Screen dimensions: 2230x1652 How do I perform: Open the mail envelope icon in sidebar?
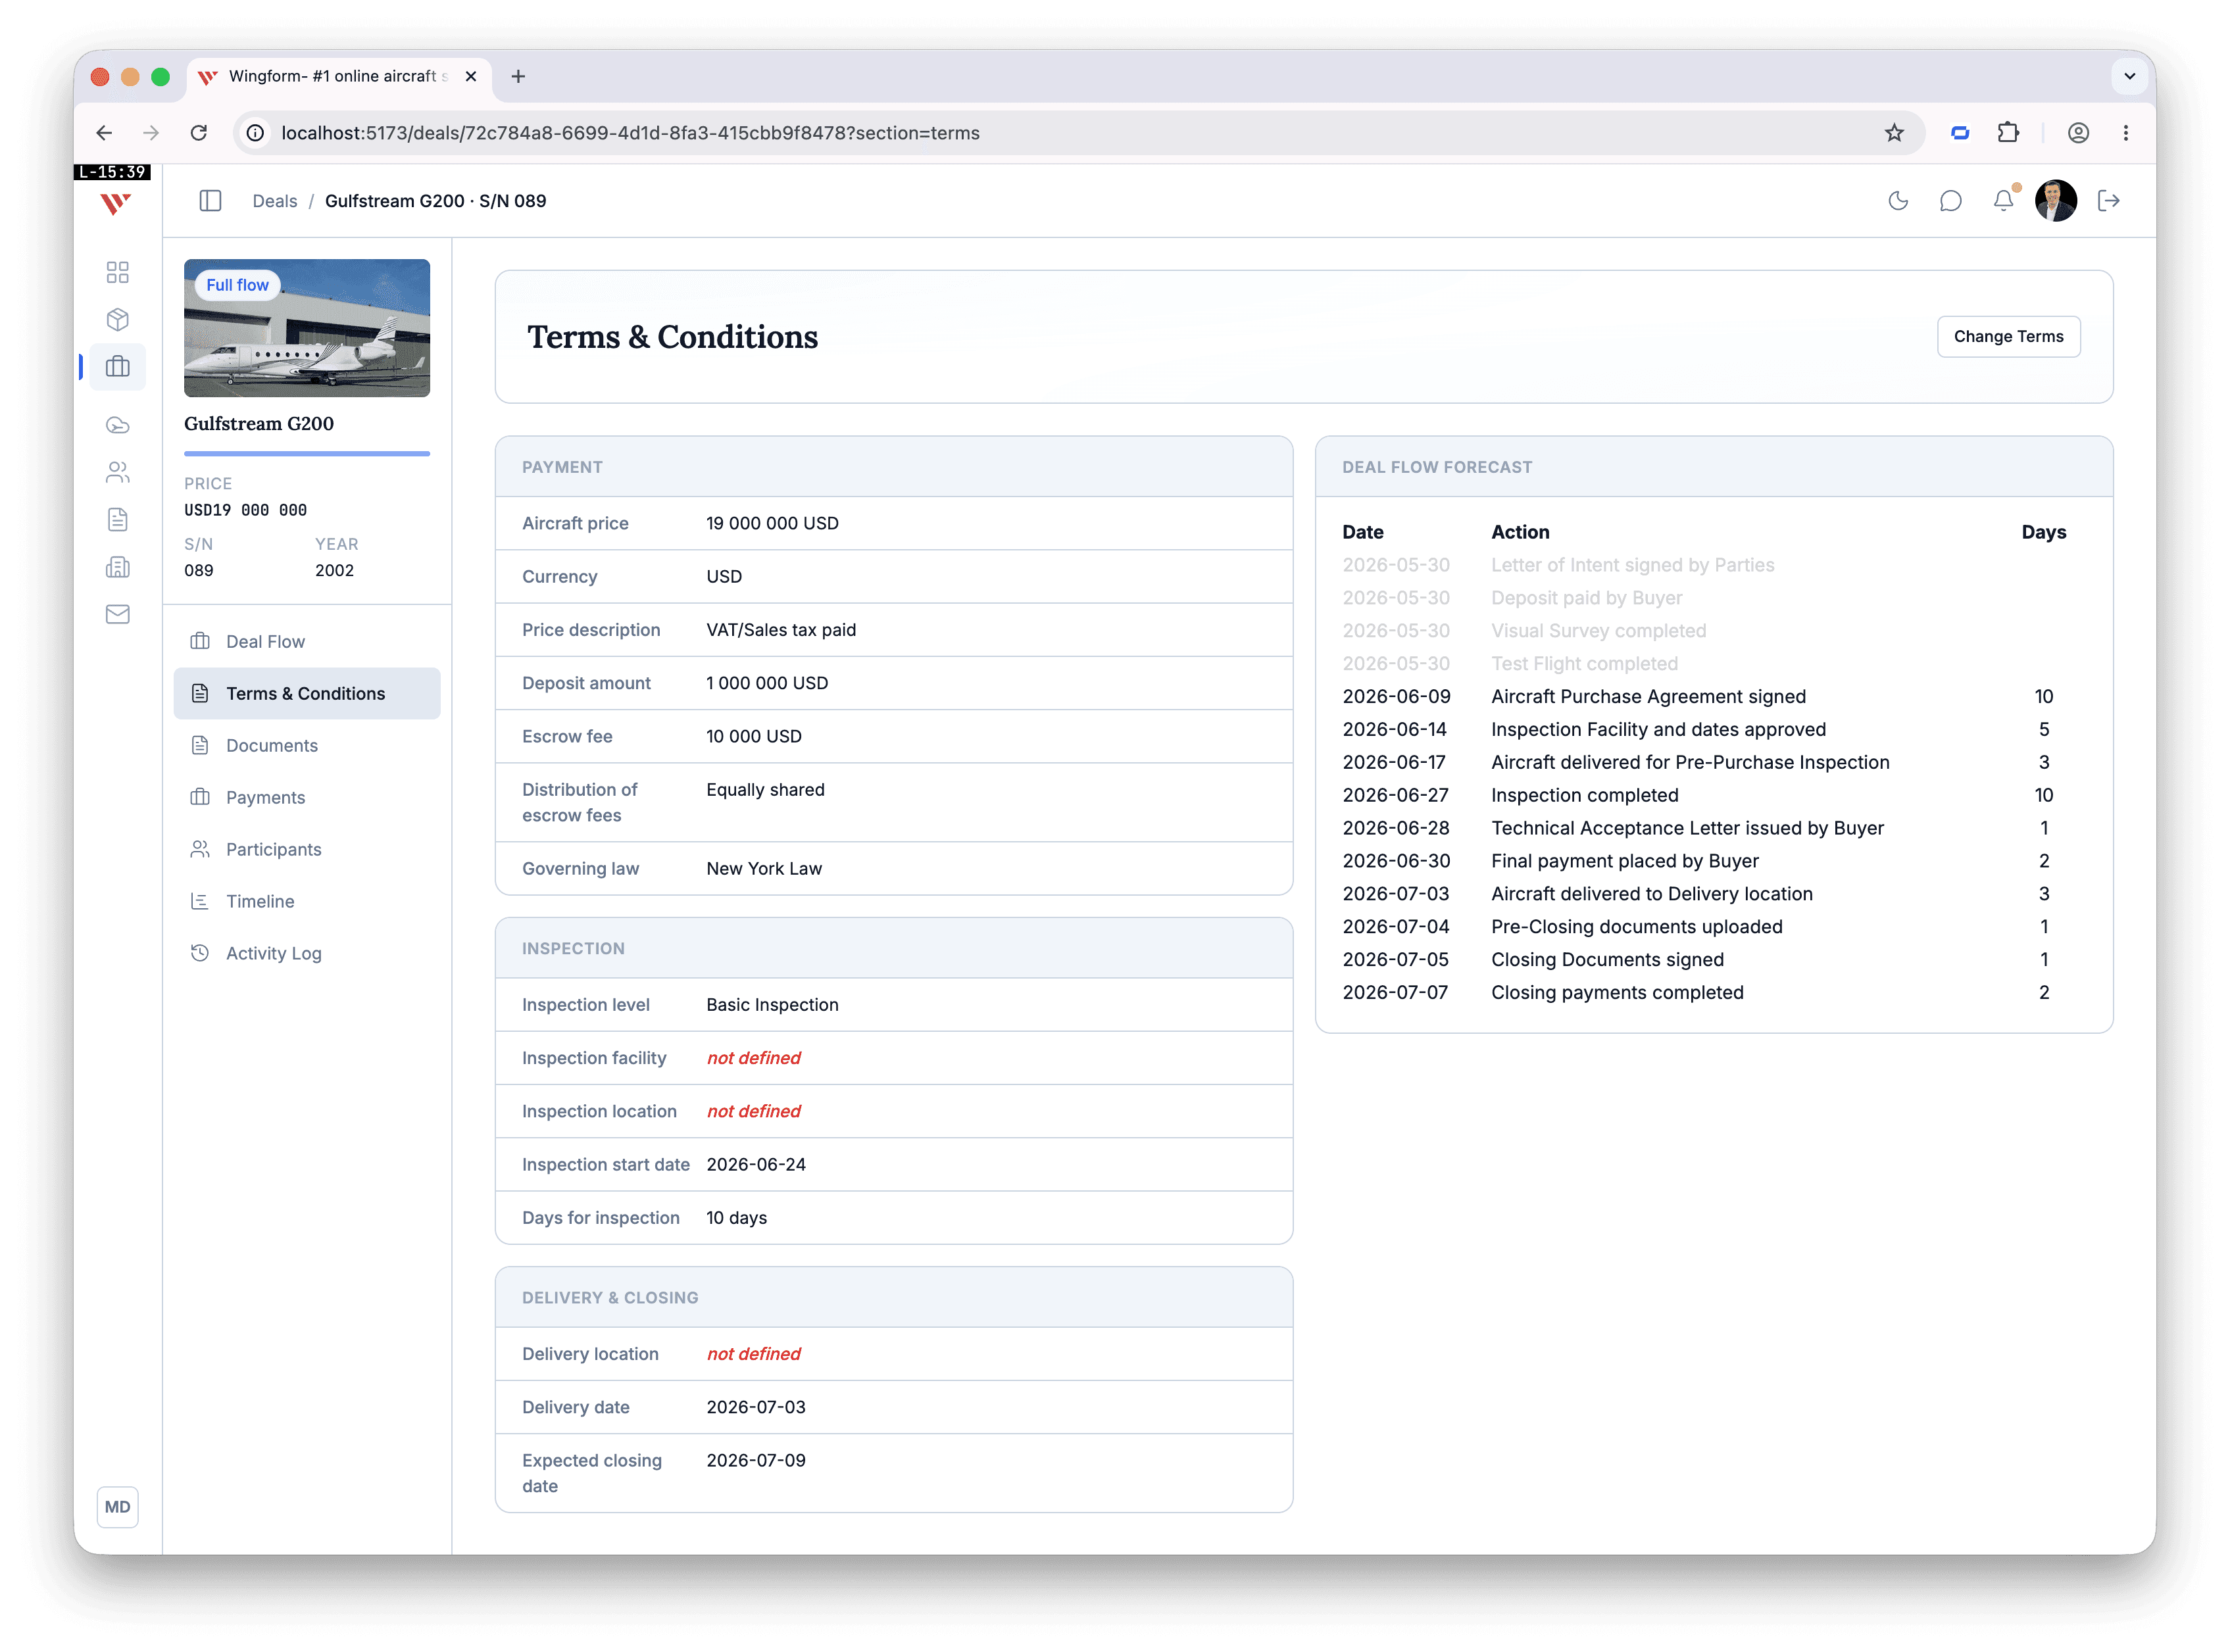coord(118,614)
